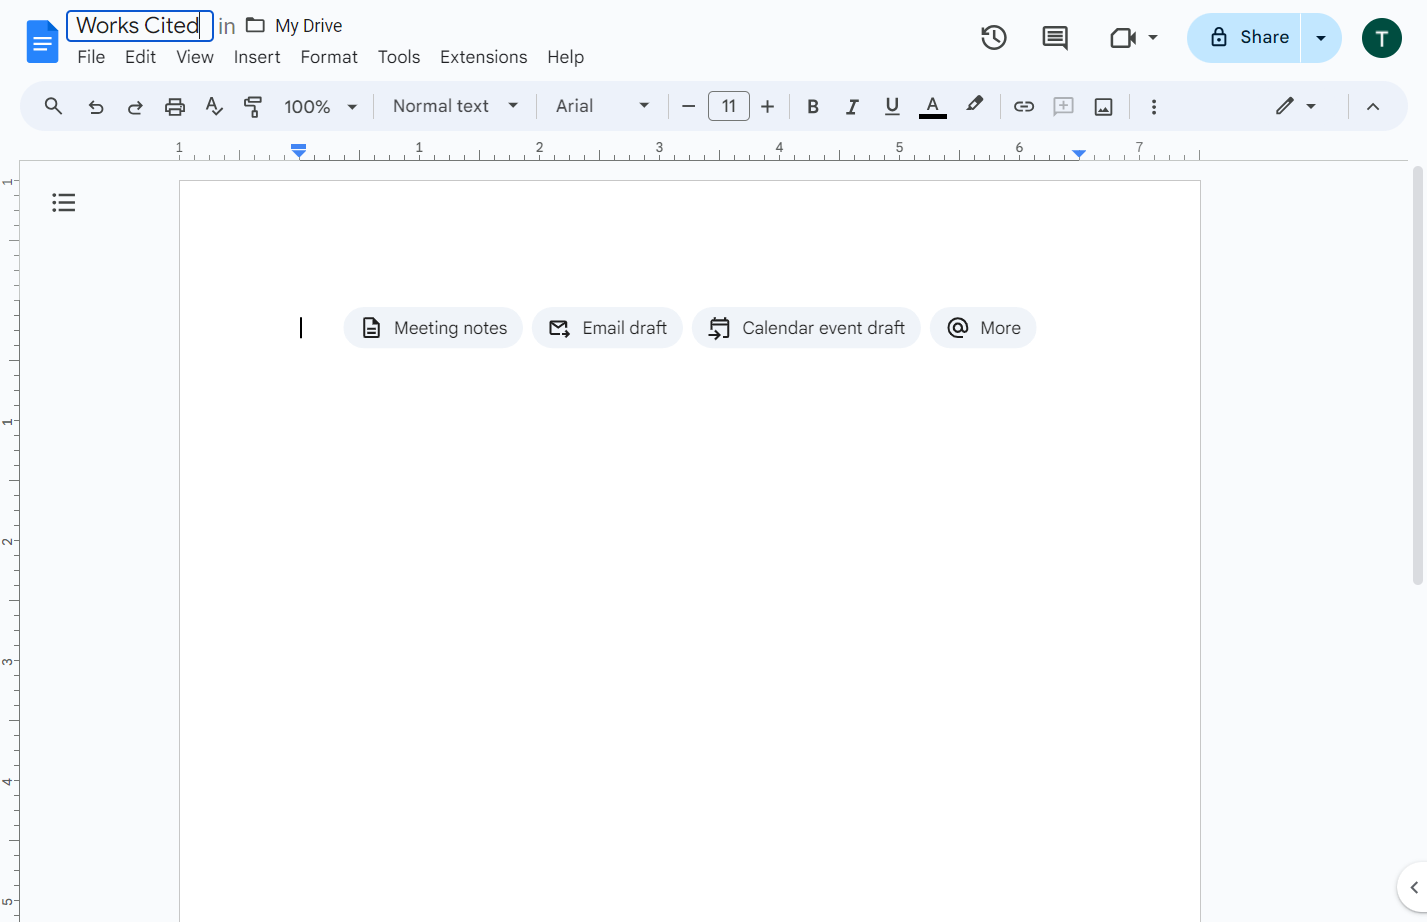Open the Arial font dropdown
This screenshot has height=922, width=1427.
(602, 106)
